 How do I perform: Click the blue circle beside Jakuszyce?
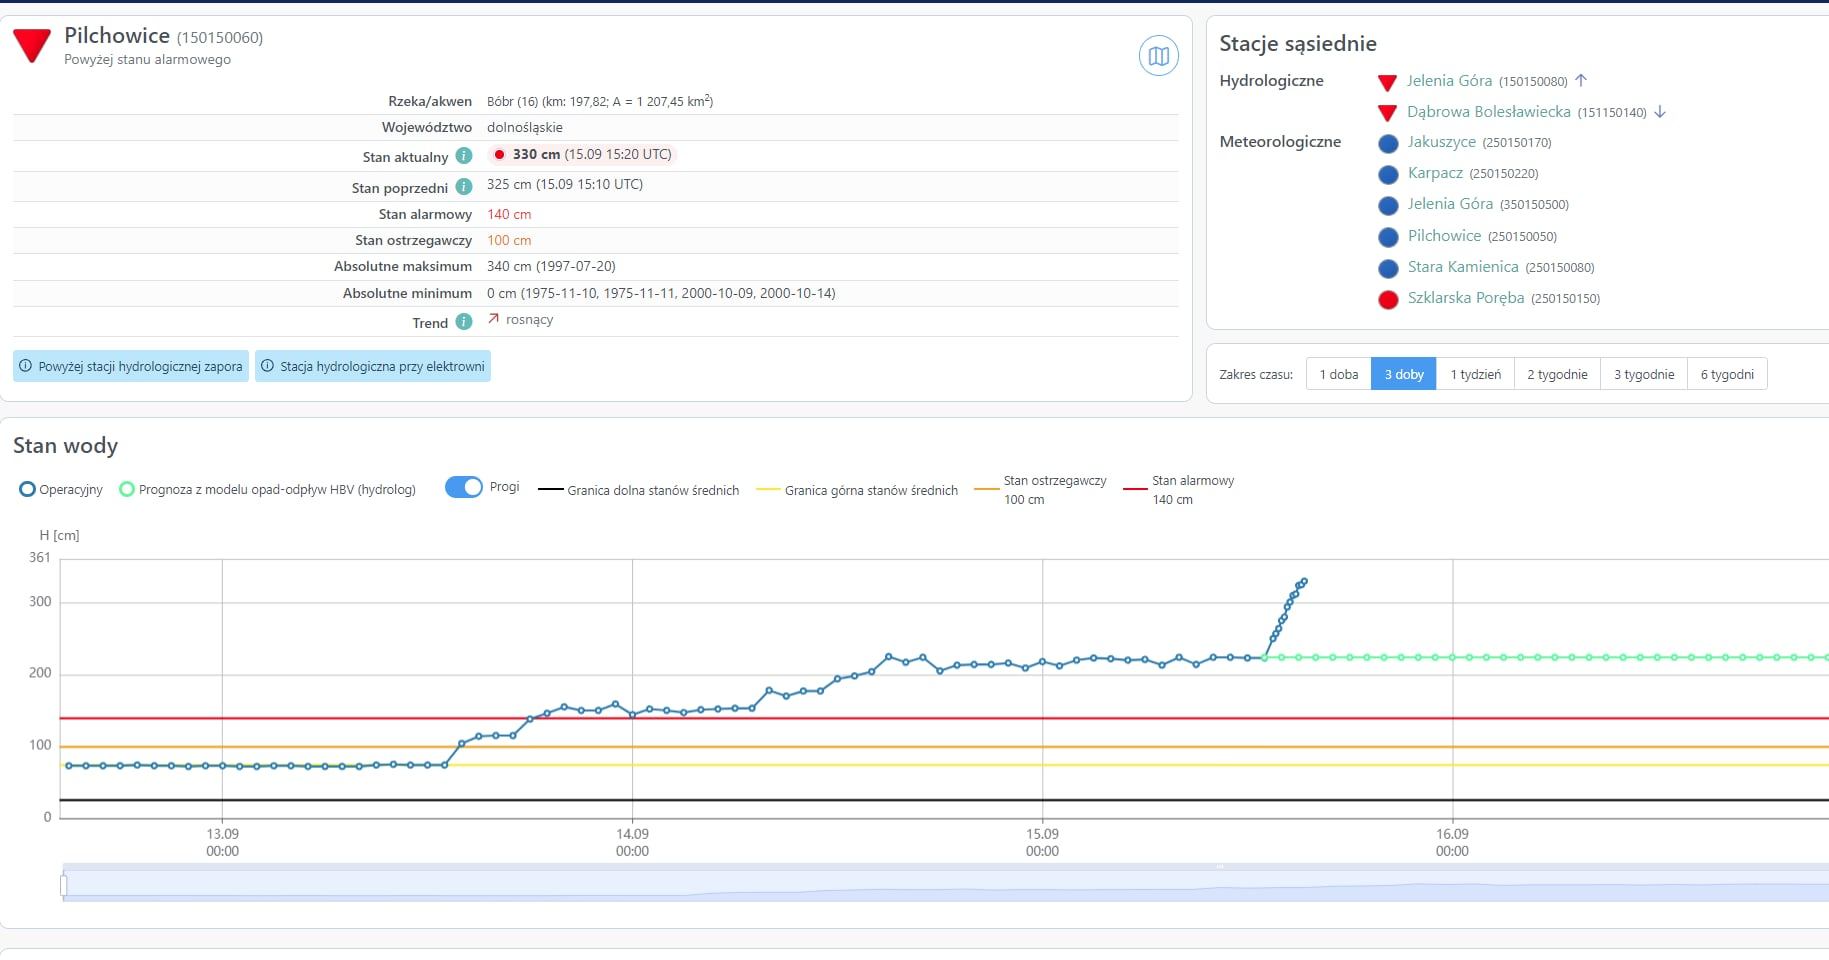[1388, 144]
